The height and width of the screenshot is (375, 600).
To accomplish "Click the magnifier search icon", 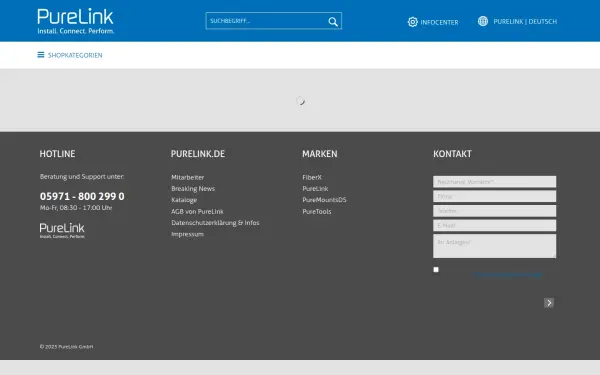I will (x=333, y=21).
